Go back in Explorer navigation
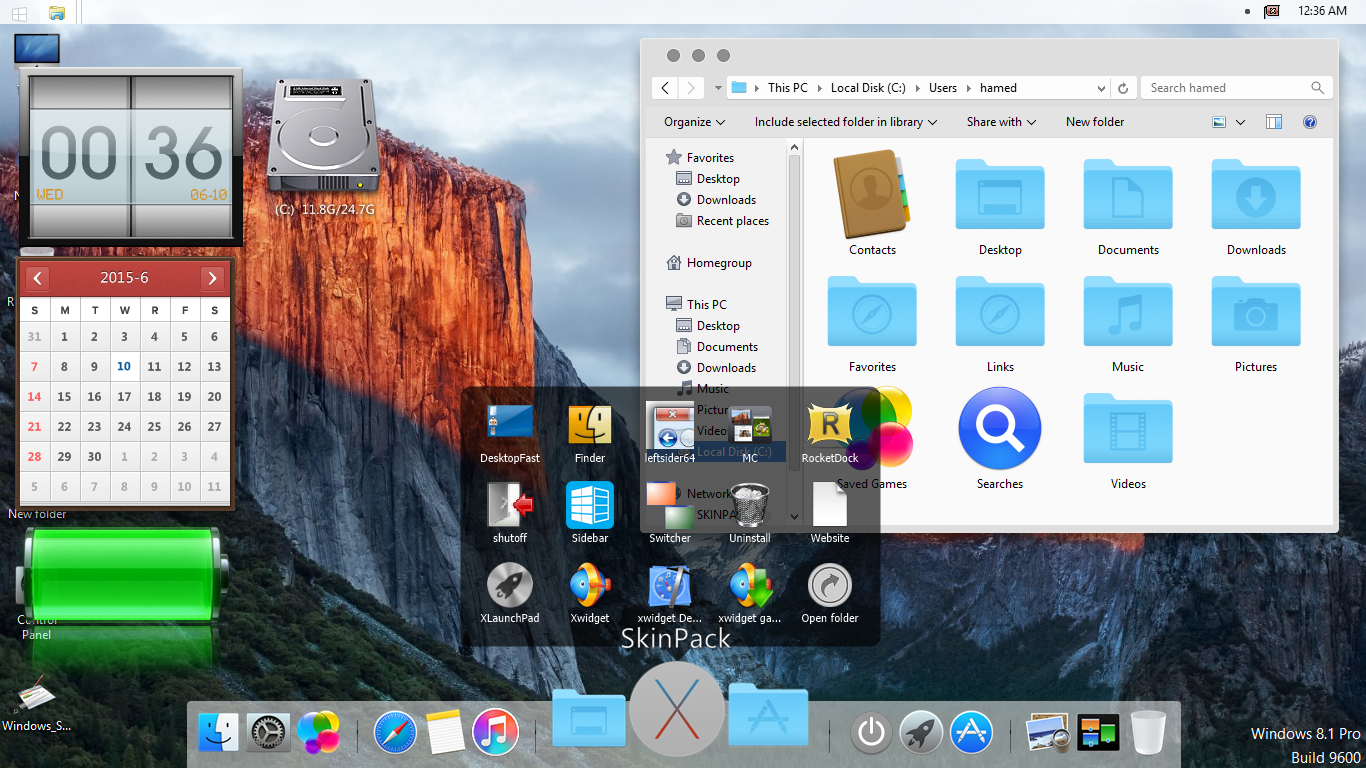This screenshot has height=768, width=1366. [x=666, y=88]
